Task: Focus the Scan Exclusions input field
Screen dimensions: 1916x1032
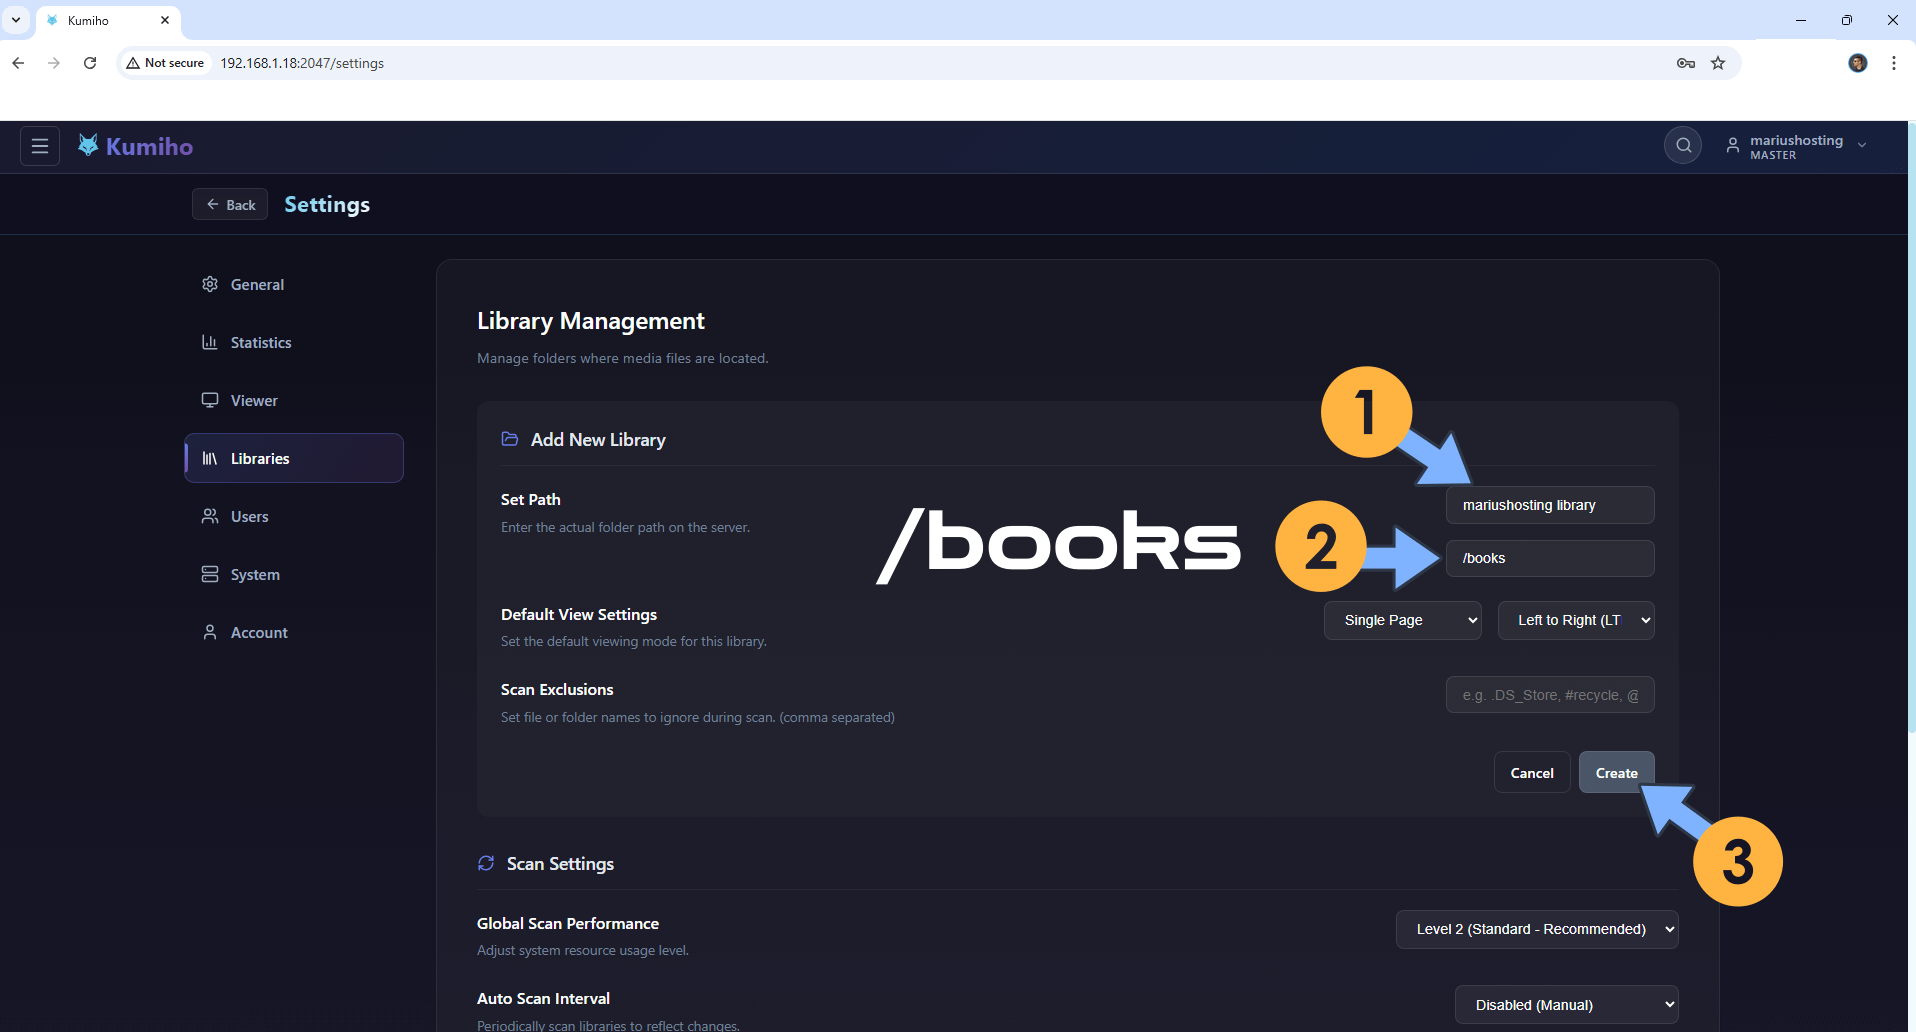Action: (1549, 695)
